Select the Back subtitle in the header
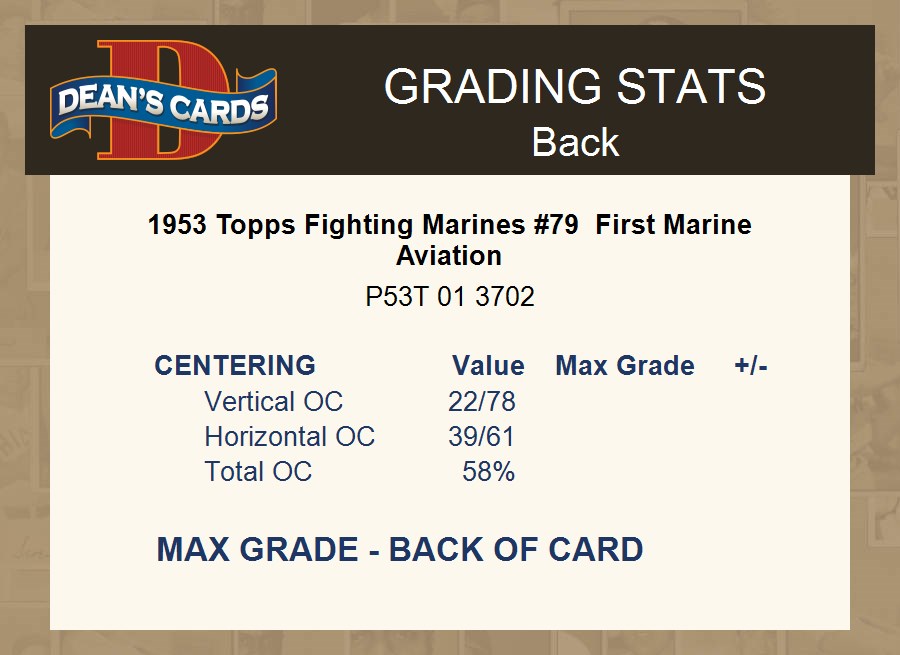The image size is (900, 655). tap(575, 142)
